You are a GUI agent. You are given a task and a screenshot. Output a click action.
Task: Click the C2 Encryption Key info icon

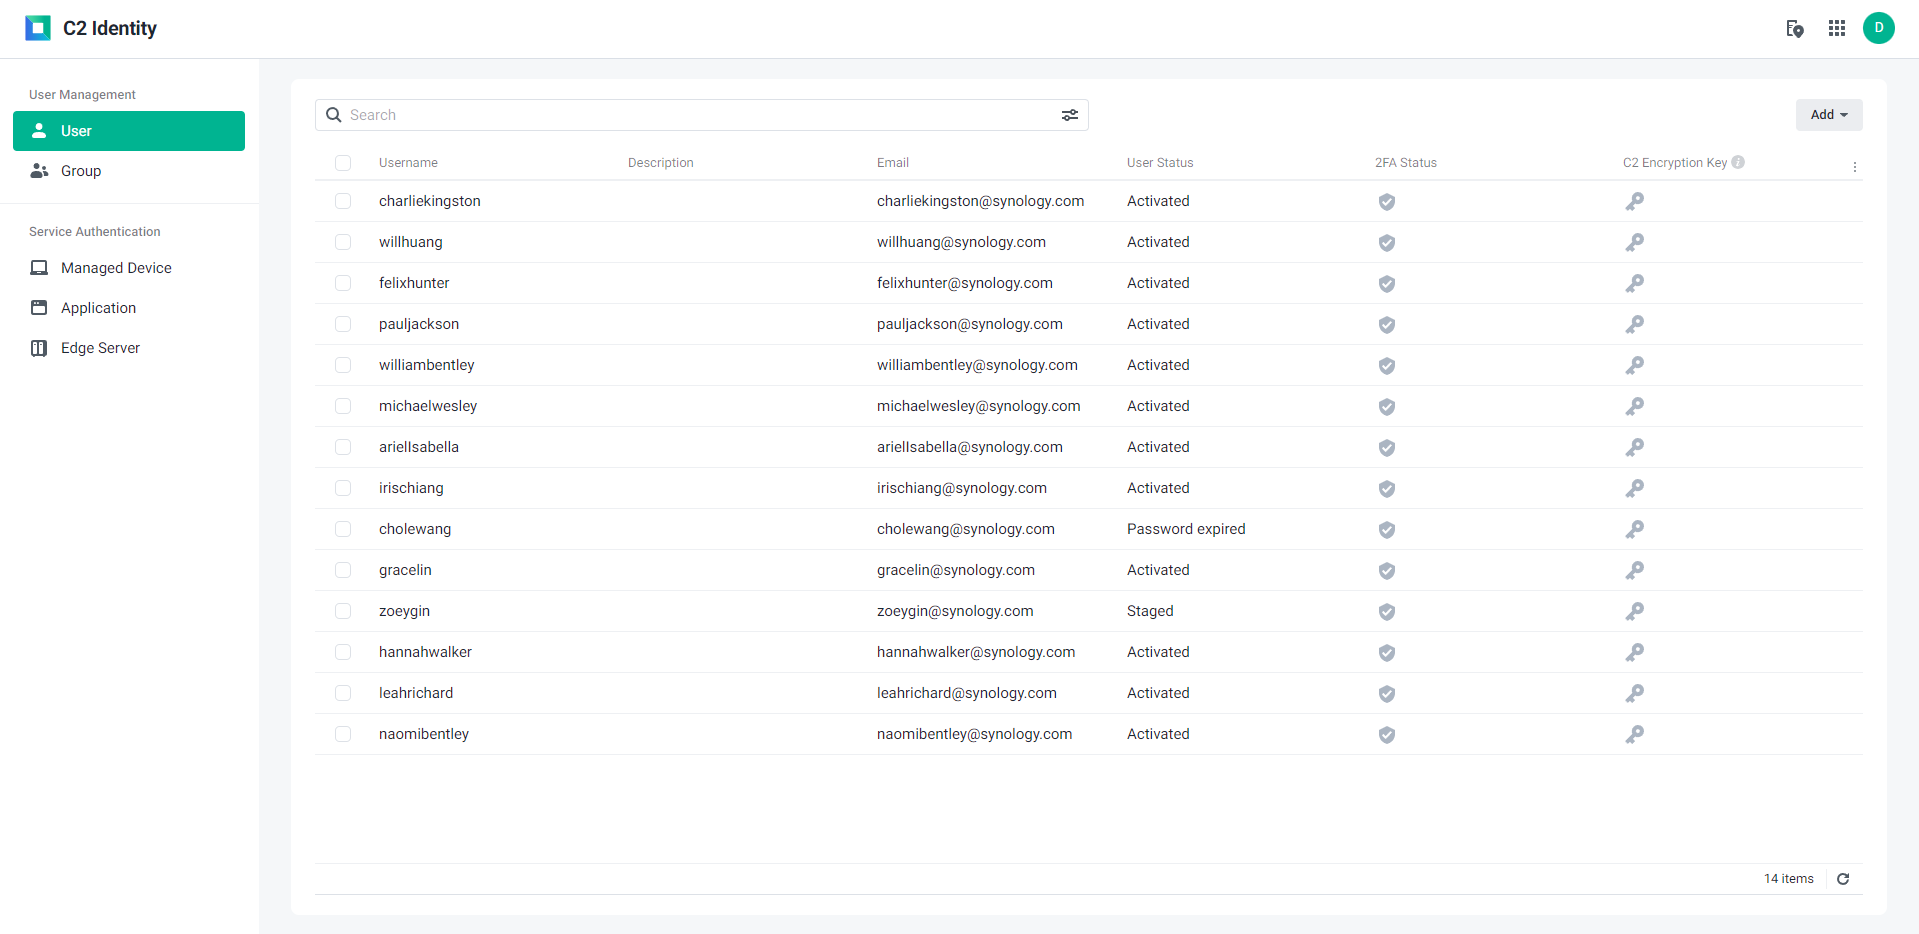(1738, 162)
